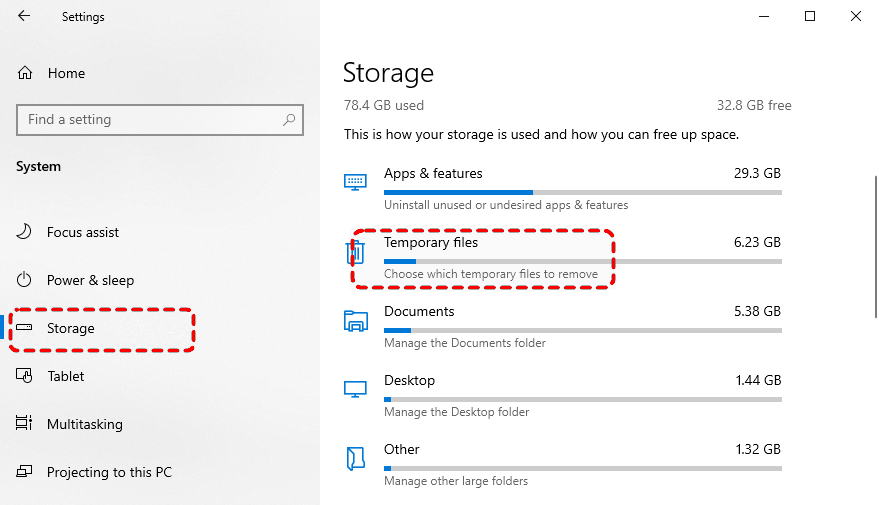
Task: Open Desktop storage usage details
Action: tap(409, 381)
